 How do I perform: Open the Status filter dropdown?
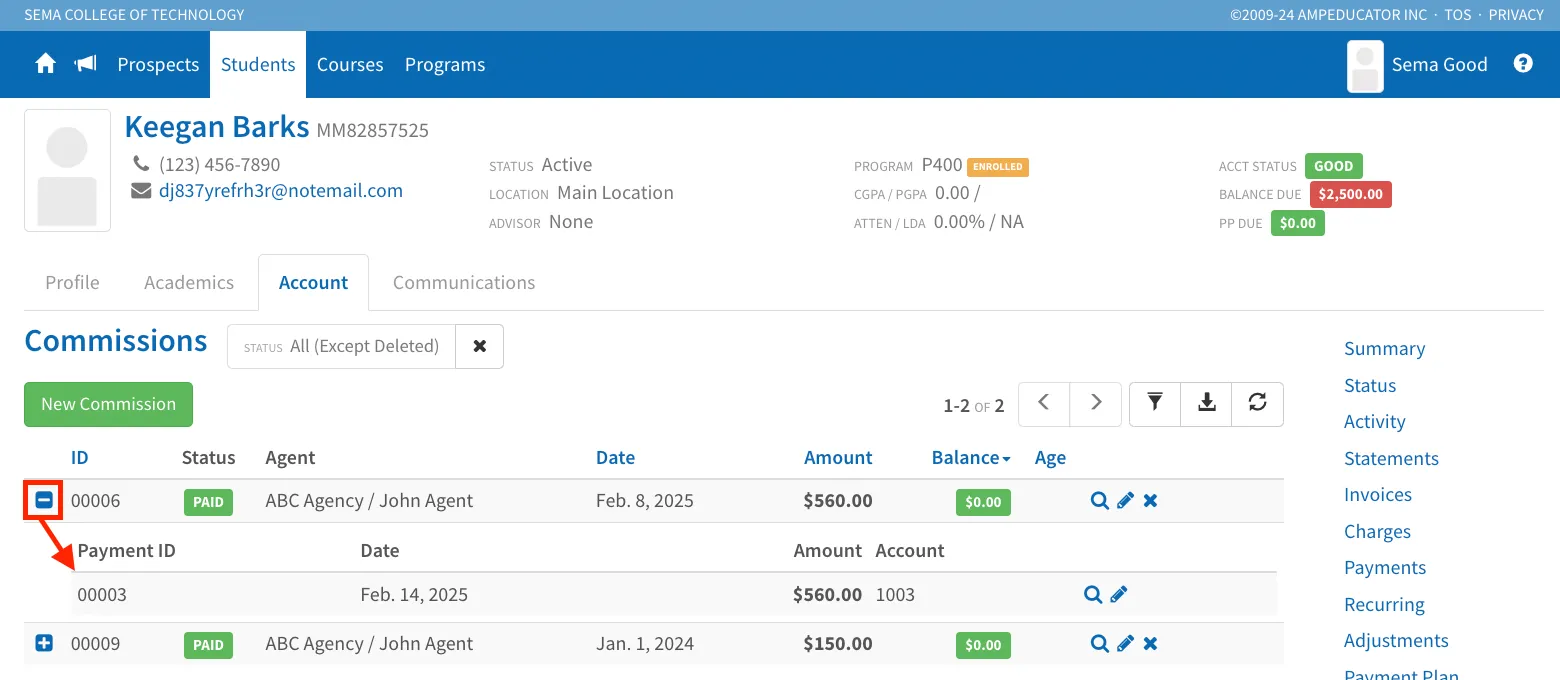click(x=341, y=346)
